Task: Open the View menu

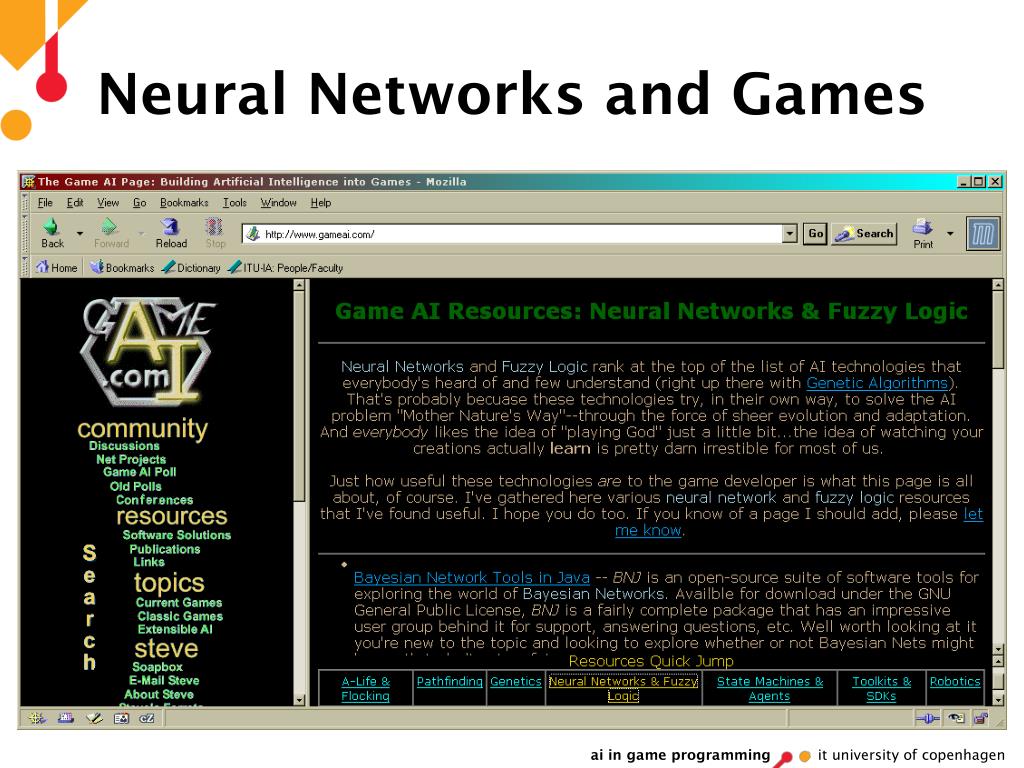Action: click(108, 202)
